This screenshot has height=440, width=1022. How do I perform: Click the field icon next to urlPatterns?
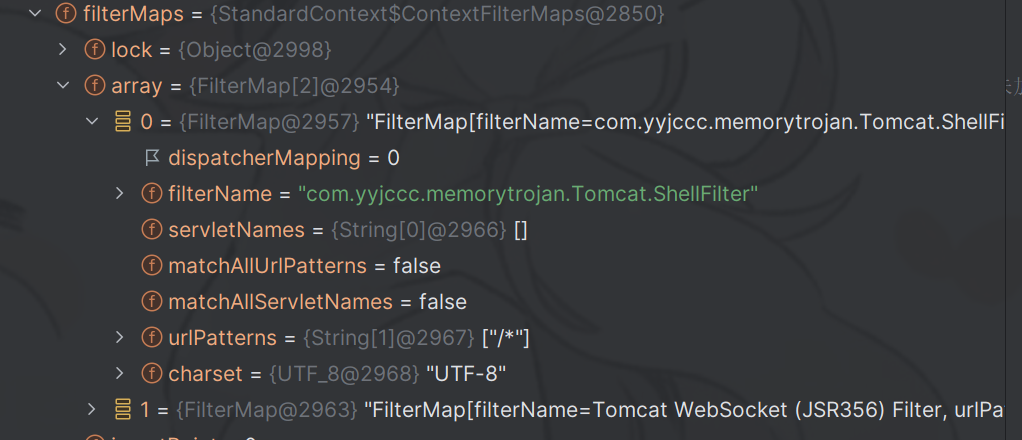pyautogui.click(x=152, y=338)
